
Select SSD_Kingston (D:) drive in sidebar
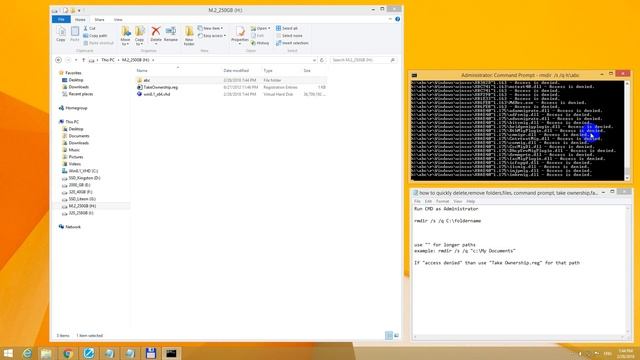(x=84, y=178)
